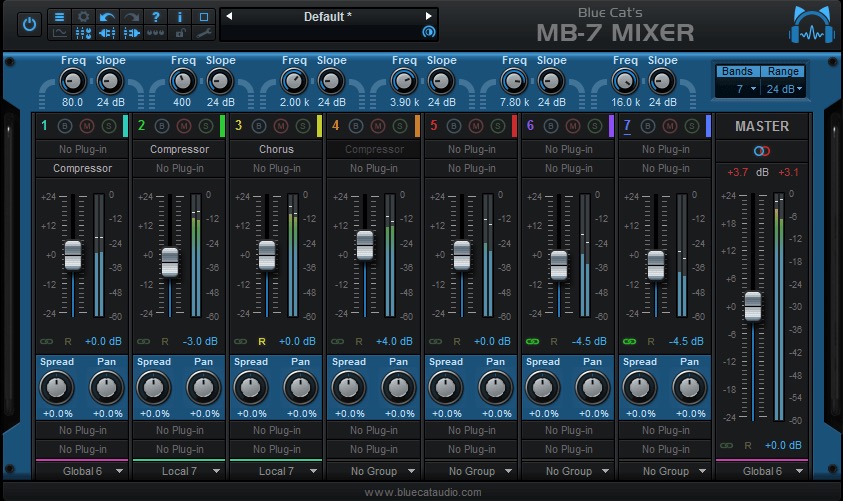Open the Range dropdown showing 24 dB

point(783,89)
